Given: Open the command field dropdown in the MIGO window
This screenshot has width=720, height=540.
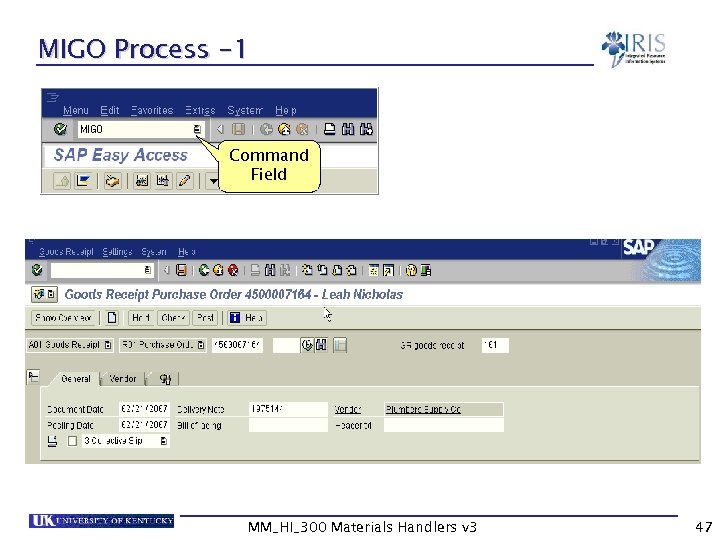Looking at the screenshot, I should pyautogui.click(x=148, y=270).
